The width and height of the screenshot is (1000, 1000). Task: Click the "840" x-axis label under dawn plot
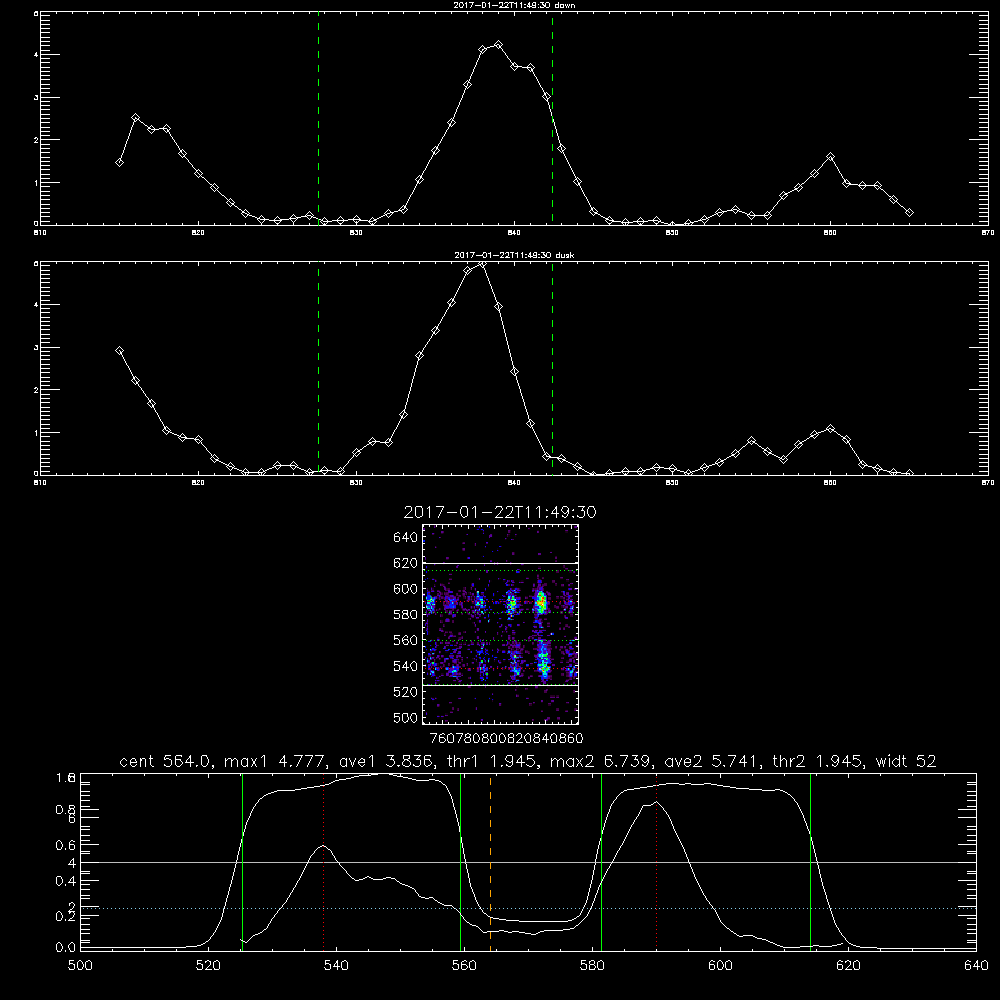(514, 233)
